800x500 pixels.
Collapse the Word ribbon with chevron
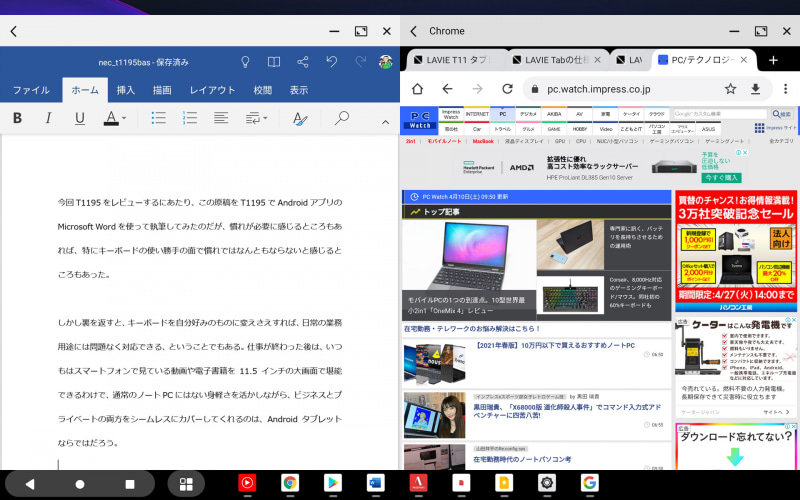point(385,122)
